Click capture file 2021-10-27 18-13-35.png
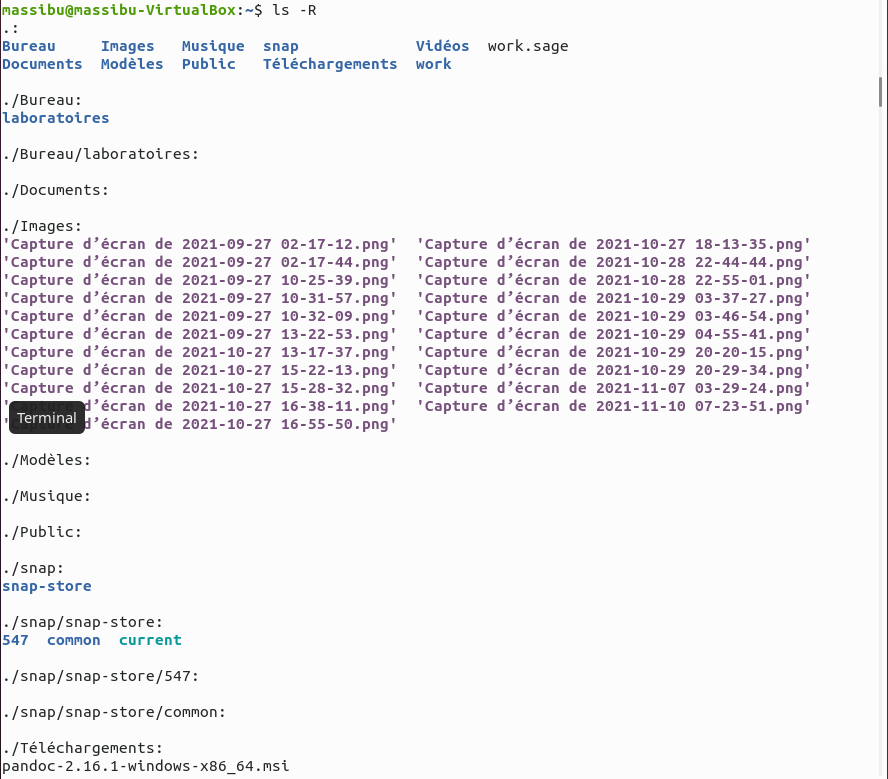Image resolution: width=888 pixels, height=779 pixels. click(x=613, y=245)
